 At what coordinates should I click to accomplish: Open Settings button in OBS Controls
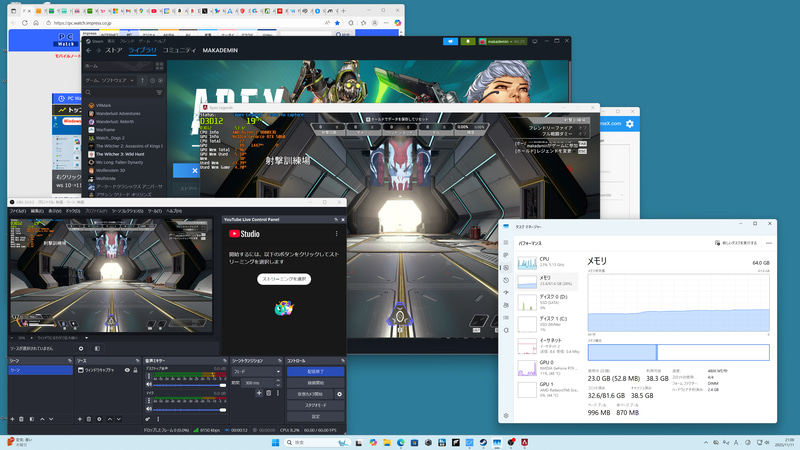(315, 416)
